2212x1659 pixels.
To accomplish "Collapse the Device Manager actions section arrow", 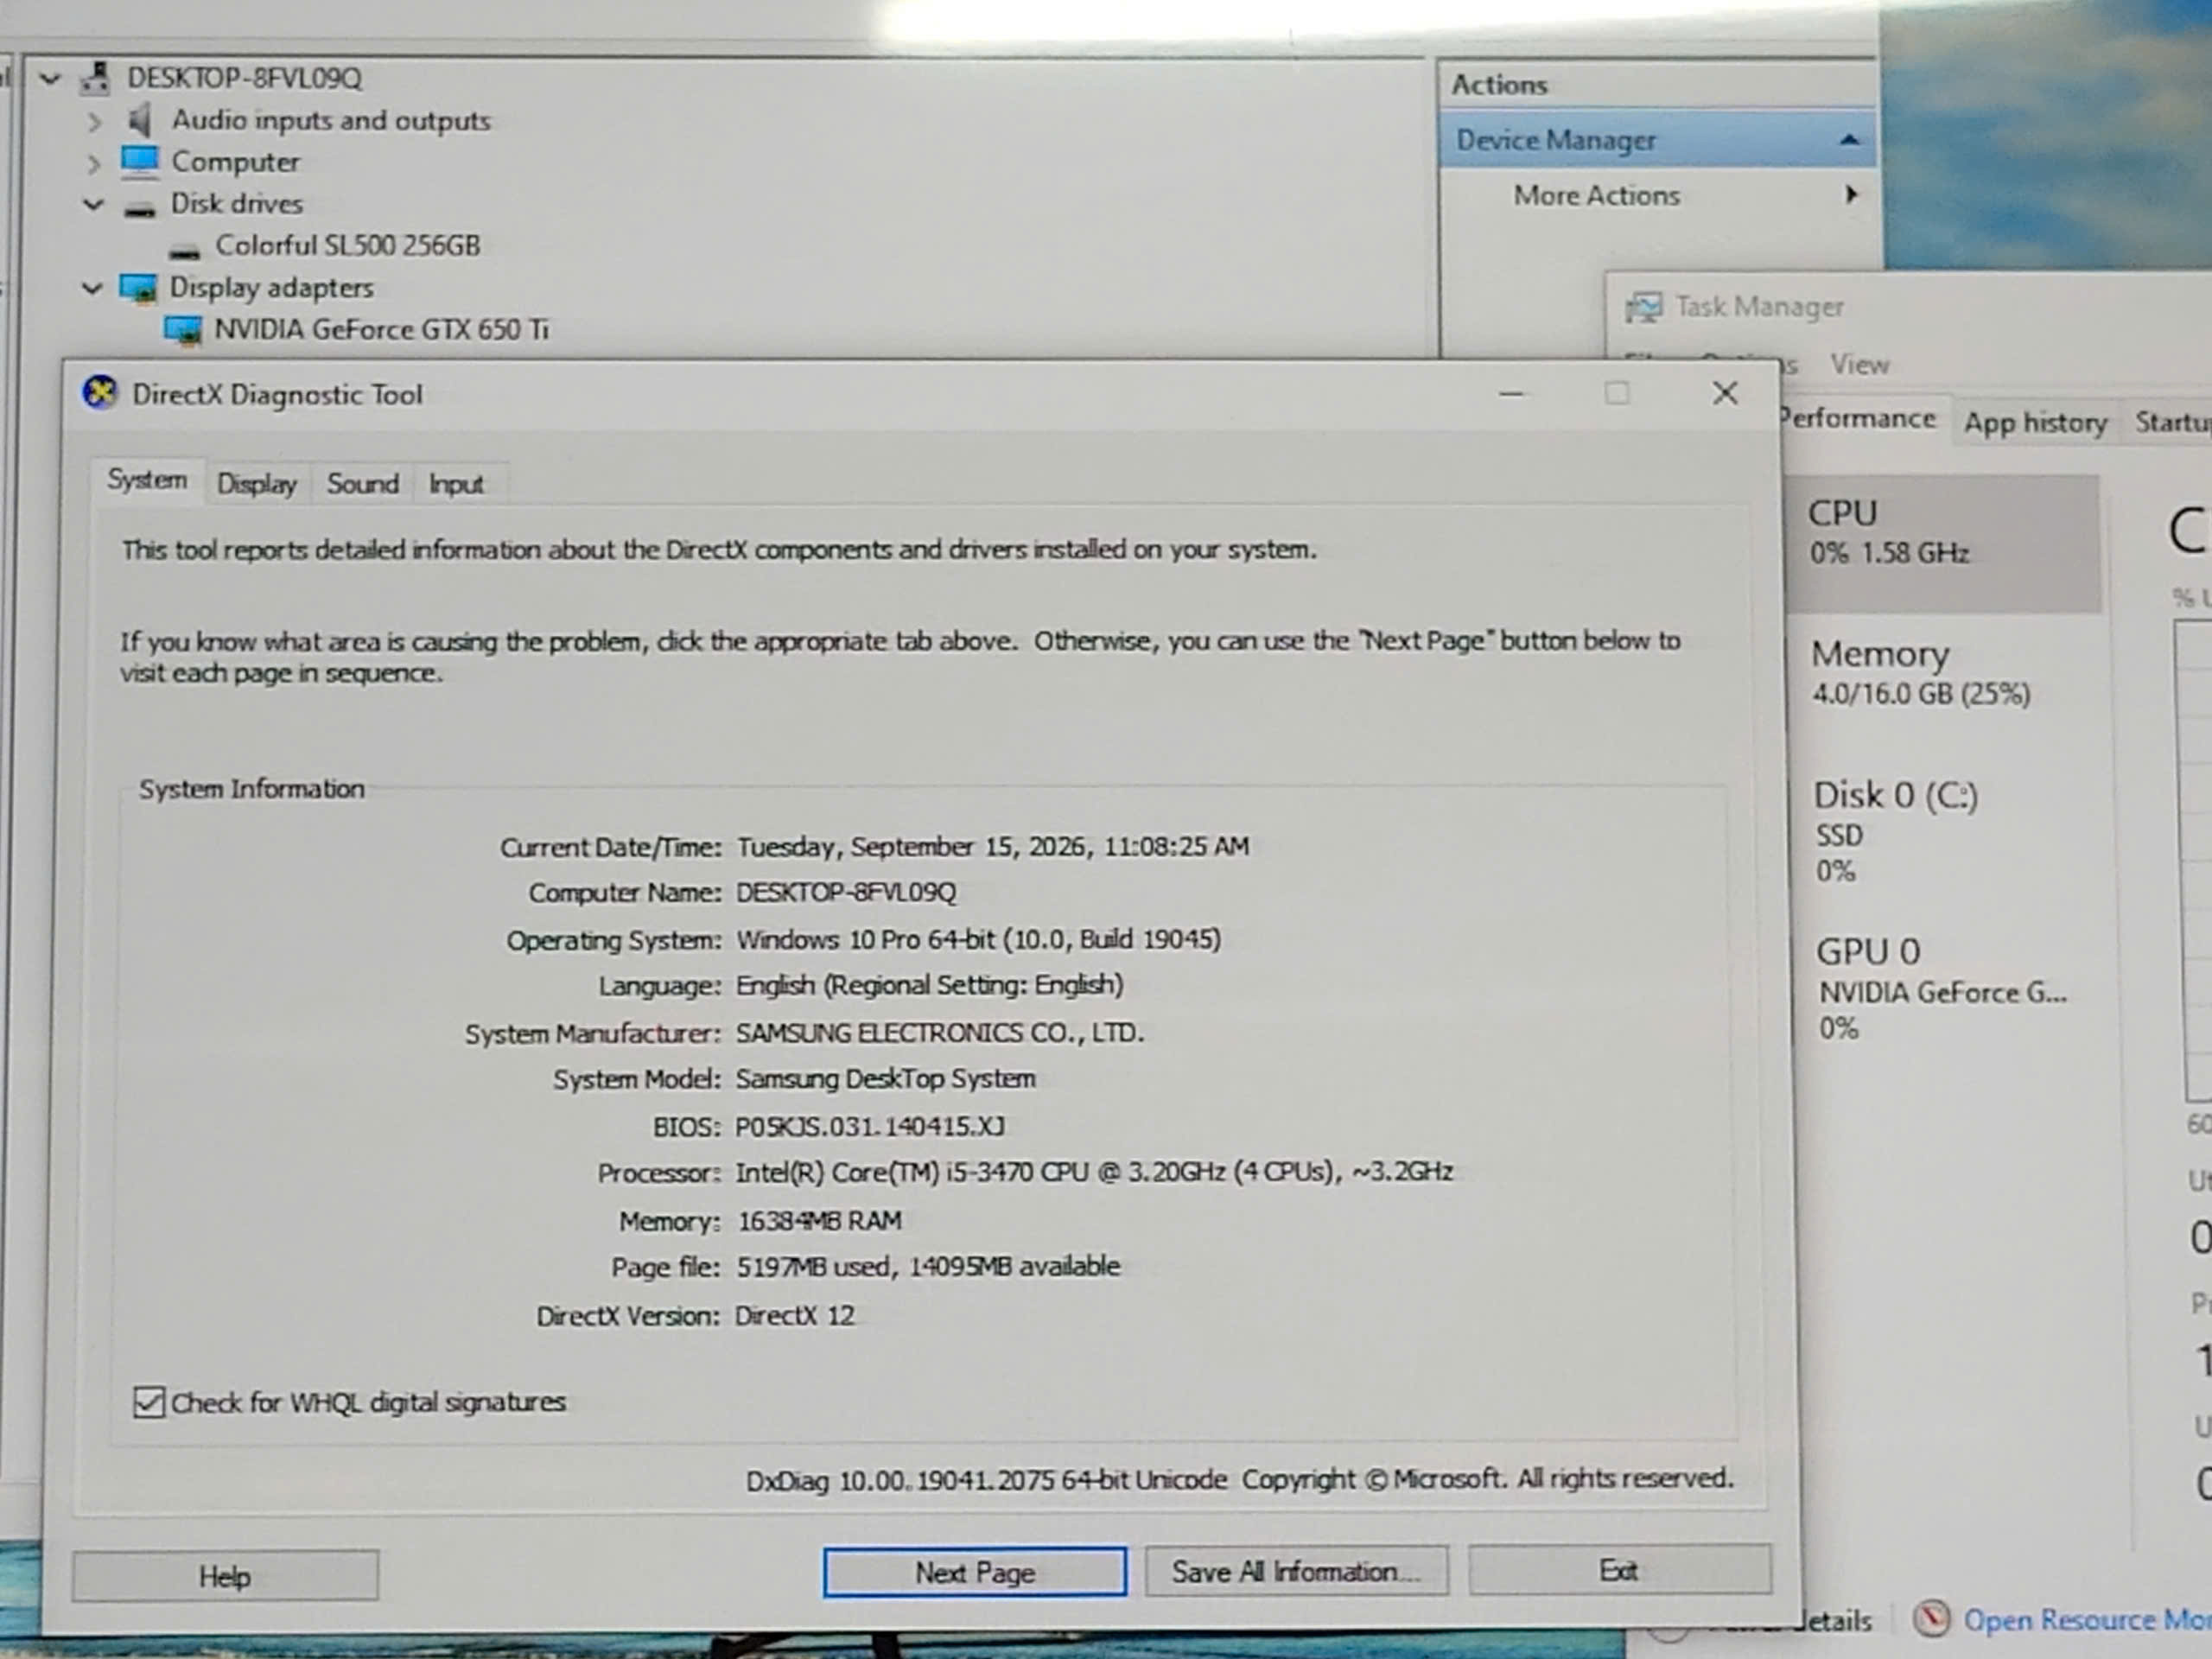I will click(1849, 140).
